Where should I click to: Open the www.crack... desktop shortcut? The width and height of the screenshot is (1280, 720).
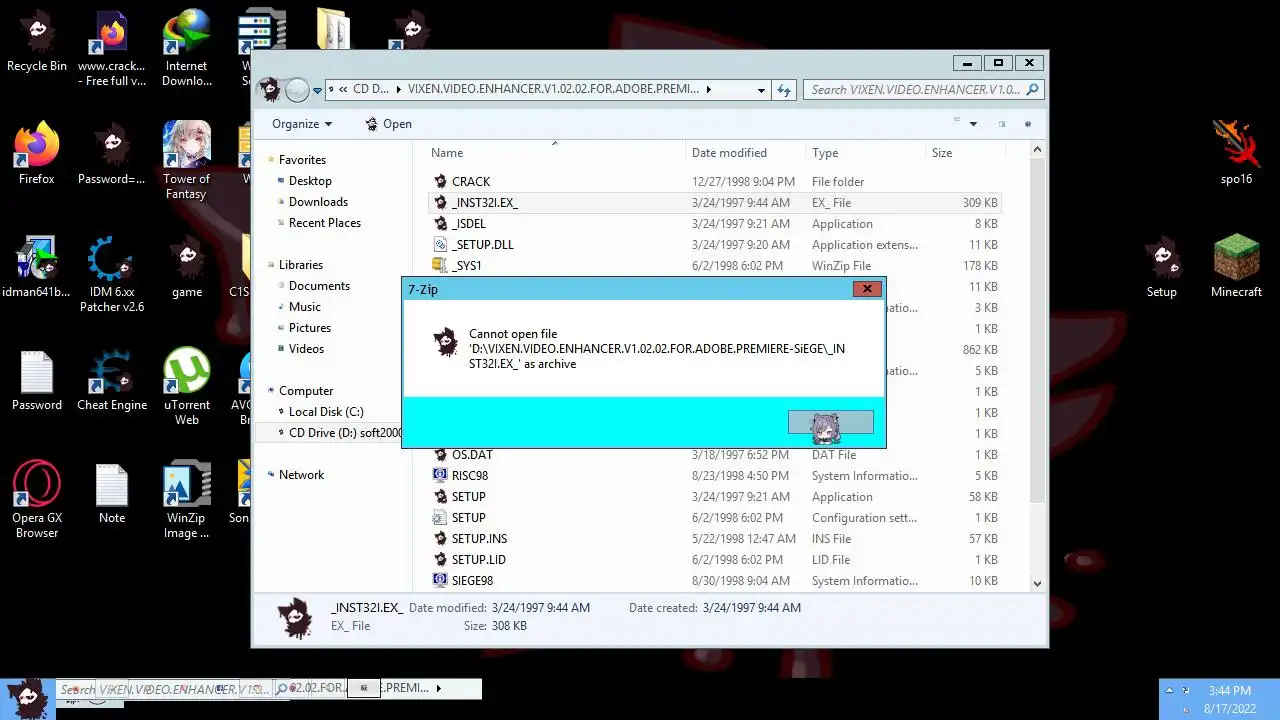(112, 49)
